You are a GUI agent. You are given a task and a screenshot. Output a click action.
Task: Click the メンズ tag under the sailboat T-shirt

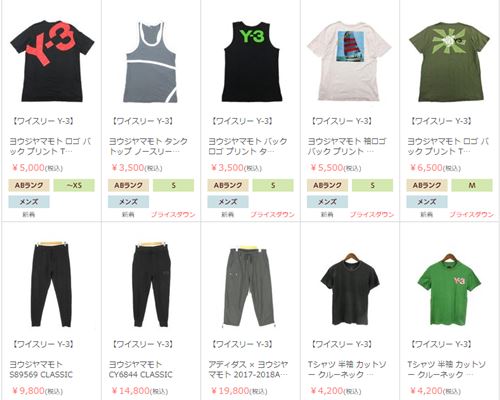pyautogui.click(x=327, y=202)
